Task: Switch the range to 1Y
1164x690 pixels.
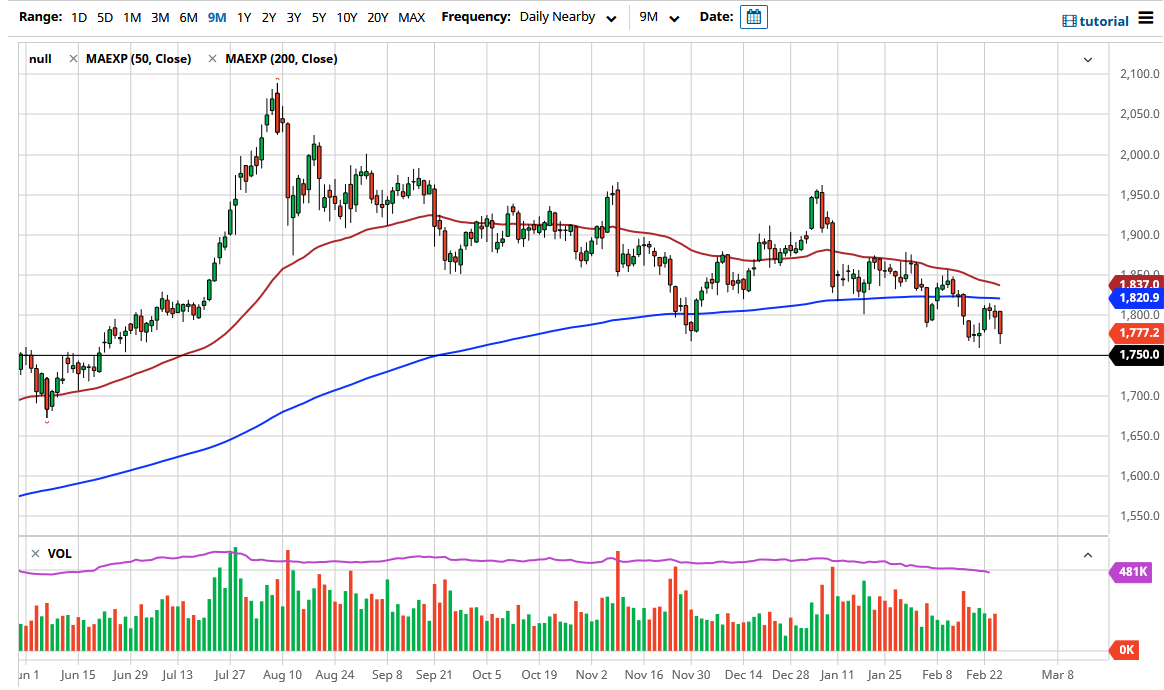Action: pos(243,17)
